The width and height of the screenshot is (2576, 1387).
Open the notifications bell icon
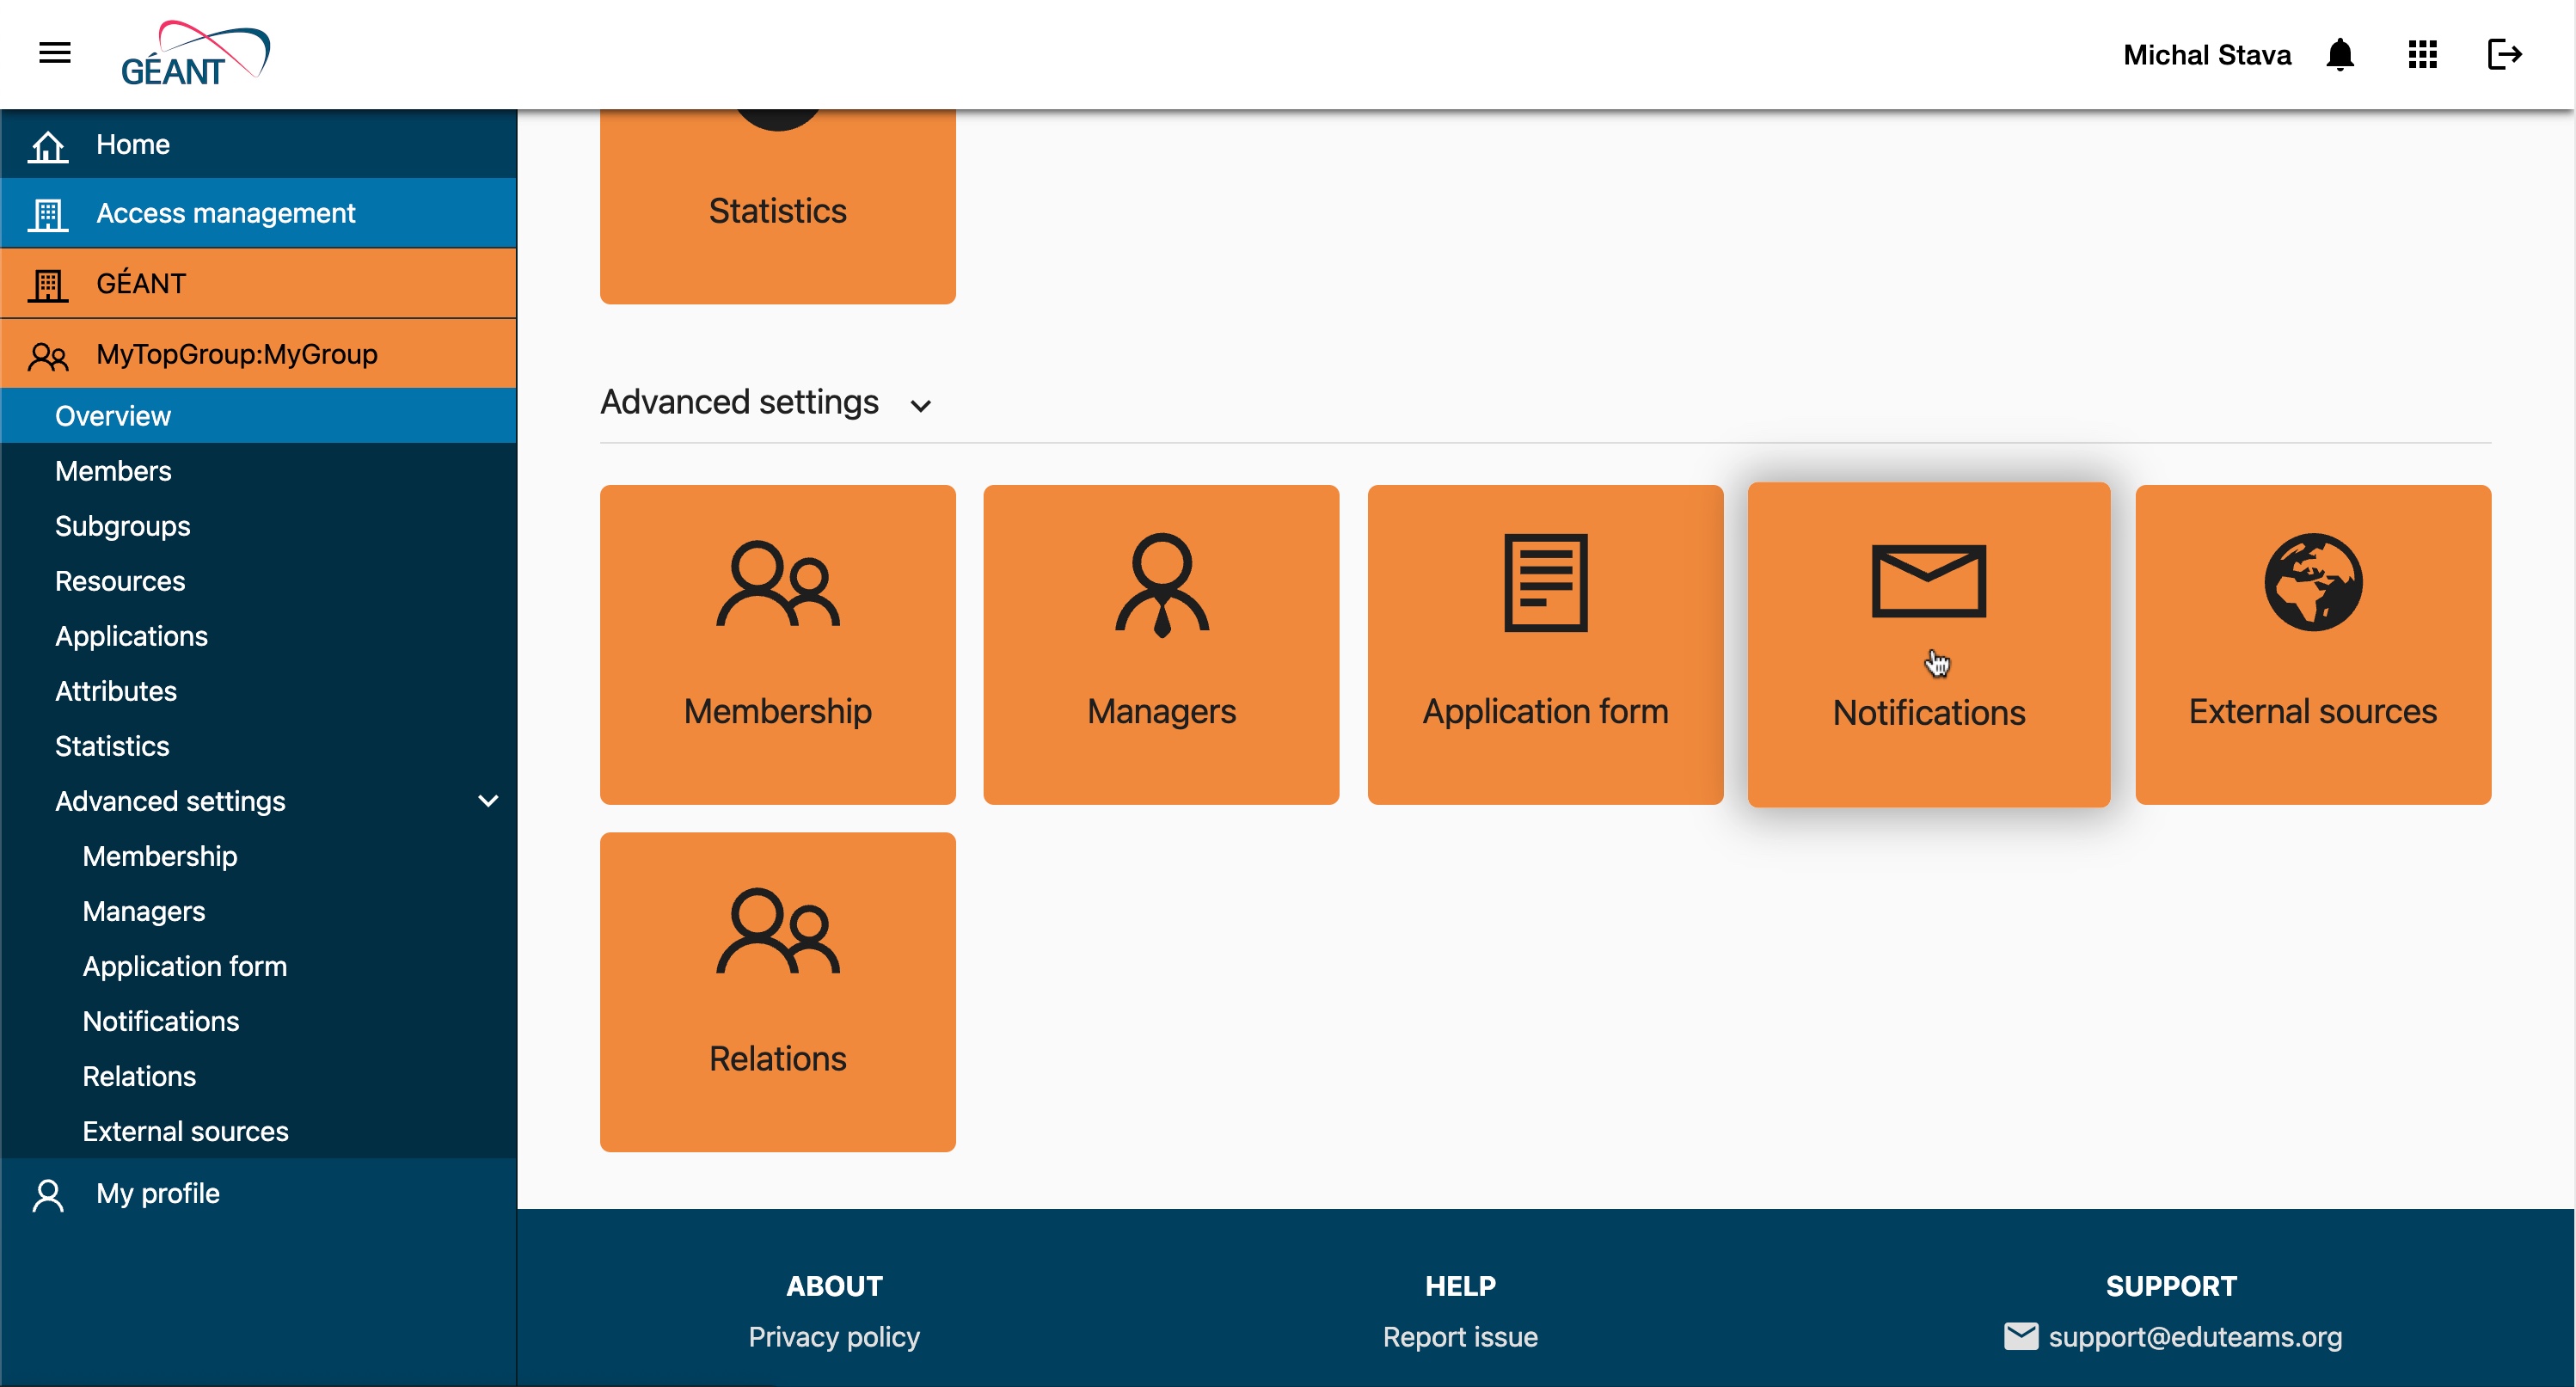coord(2340,54)
